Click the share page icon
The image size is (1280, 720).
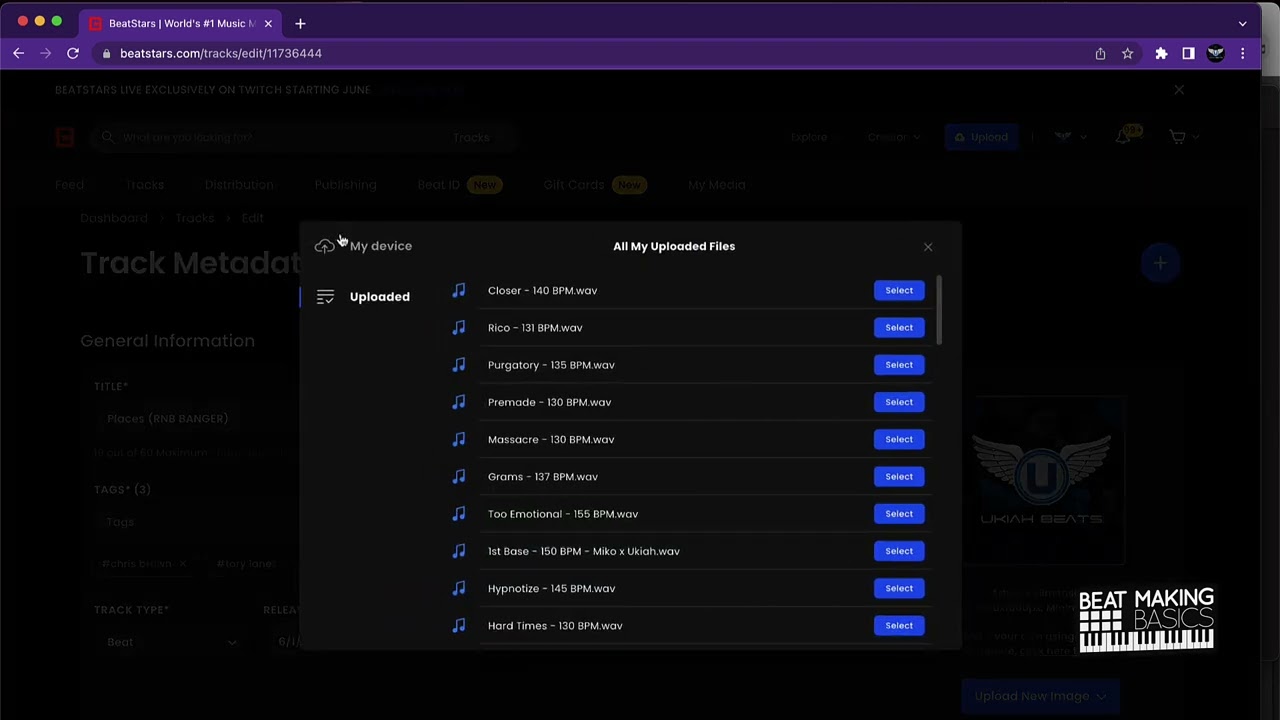tap(1100, 53)
